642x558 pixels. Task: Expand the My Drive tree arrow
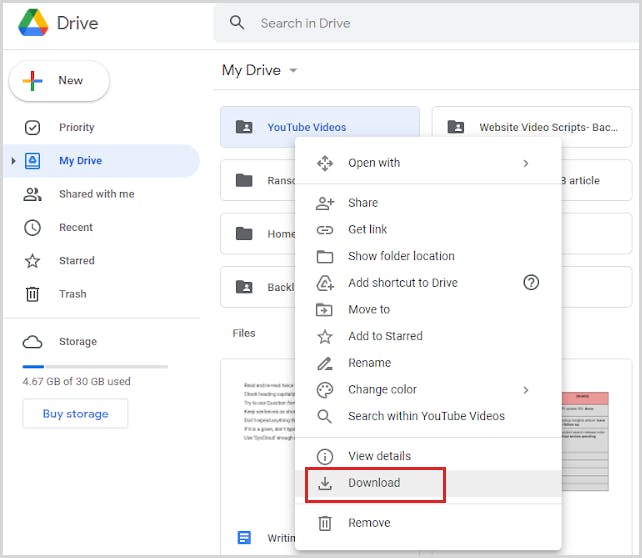point(13,161)
